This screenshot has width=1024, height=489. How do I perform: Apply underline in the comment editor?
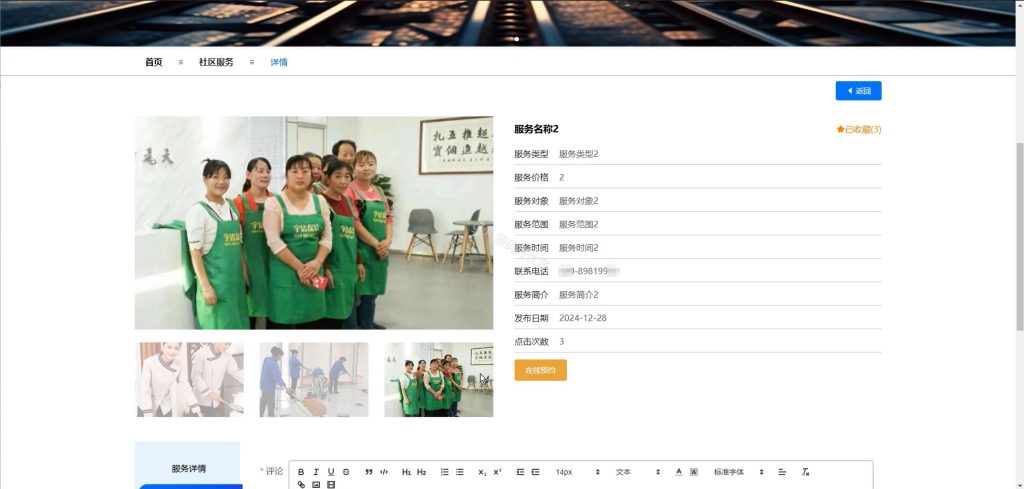tap(331, 472)
